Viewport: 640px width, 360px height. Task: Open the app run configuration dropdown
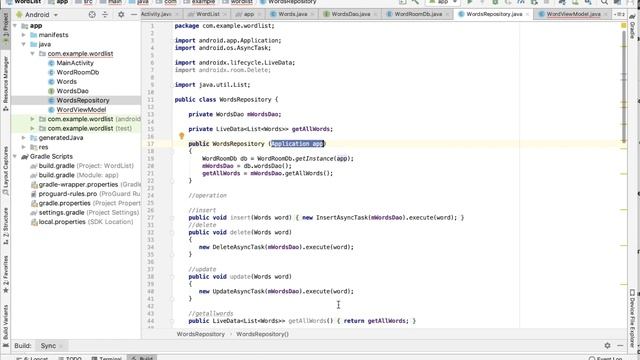(443, 2)
